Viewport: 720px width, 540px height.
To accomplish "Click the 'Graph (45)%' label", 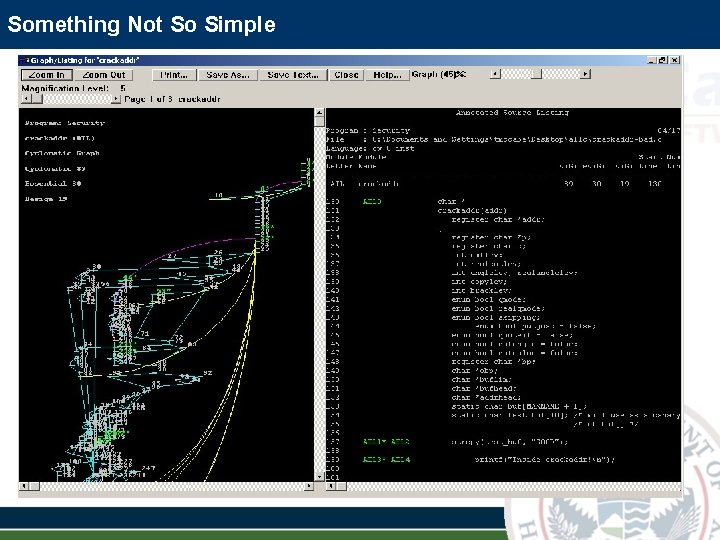I will (439, 74).
